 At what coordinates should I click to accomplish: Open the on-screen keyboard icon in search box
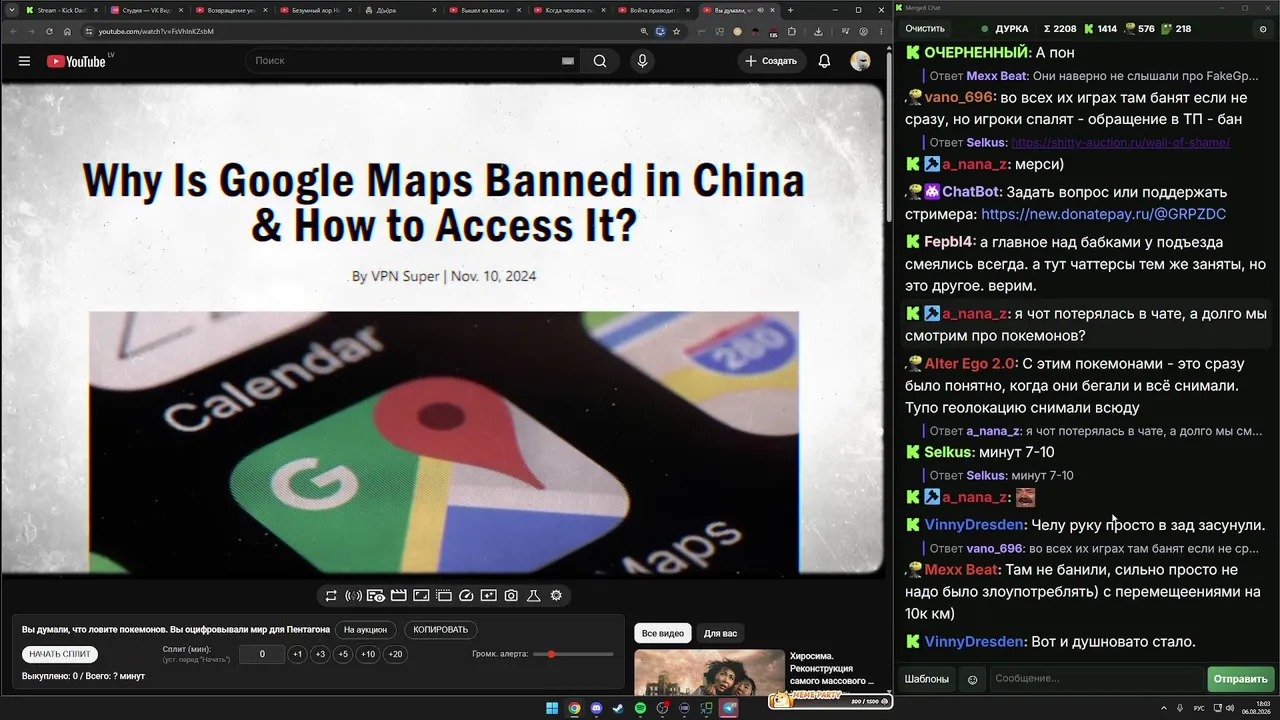tap(568, 61)
